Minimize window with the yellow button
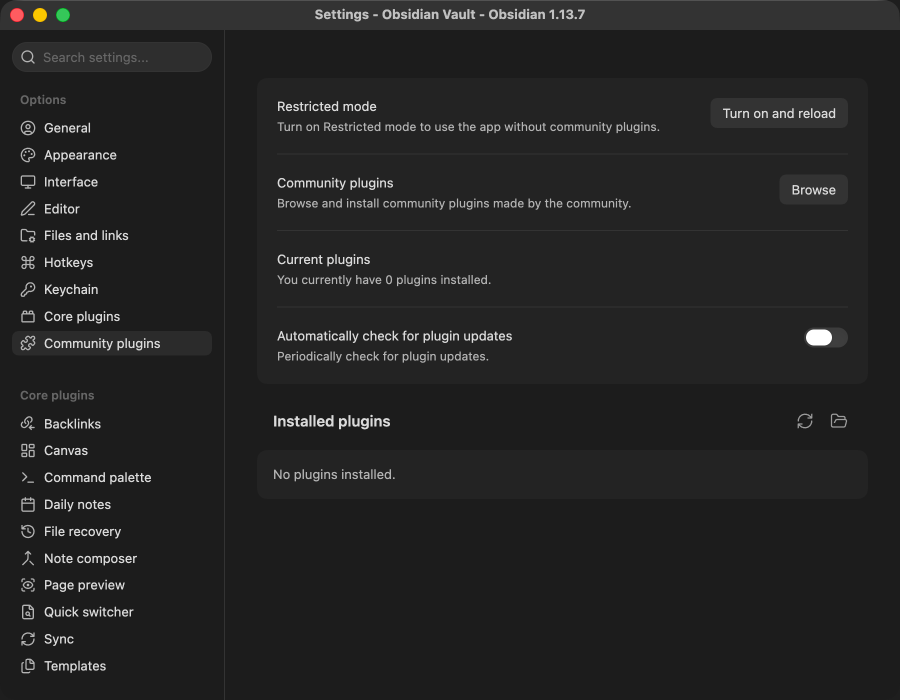Viewport: 900px width, 700px height. click(x=40, y=15)
